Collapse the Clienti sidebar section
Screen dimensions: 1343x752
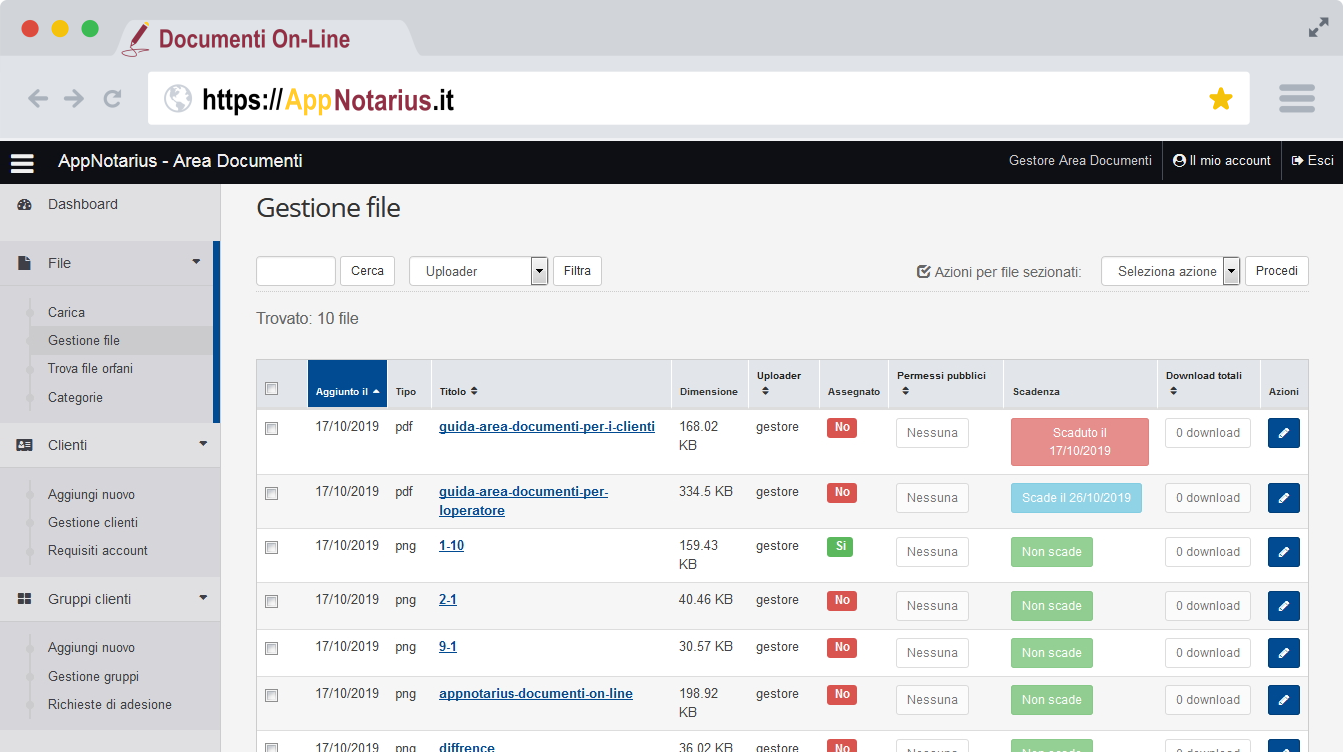[x=203, y=444]
